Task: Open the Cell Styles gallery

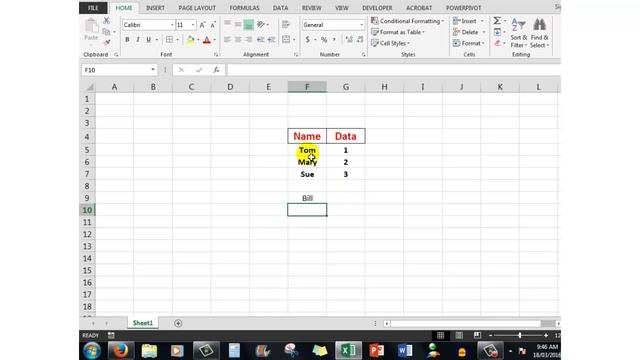Action: (x=391, y=43)
